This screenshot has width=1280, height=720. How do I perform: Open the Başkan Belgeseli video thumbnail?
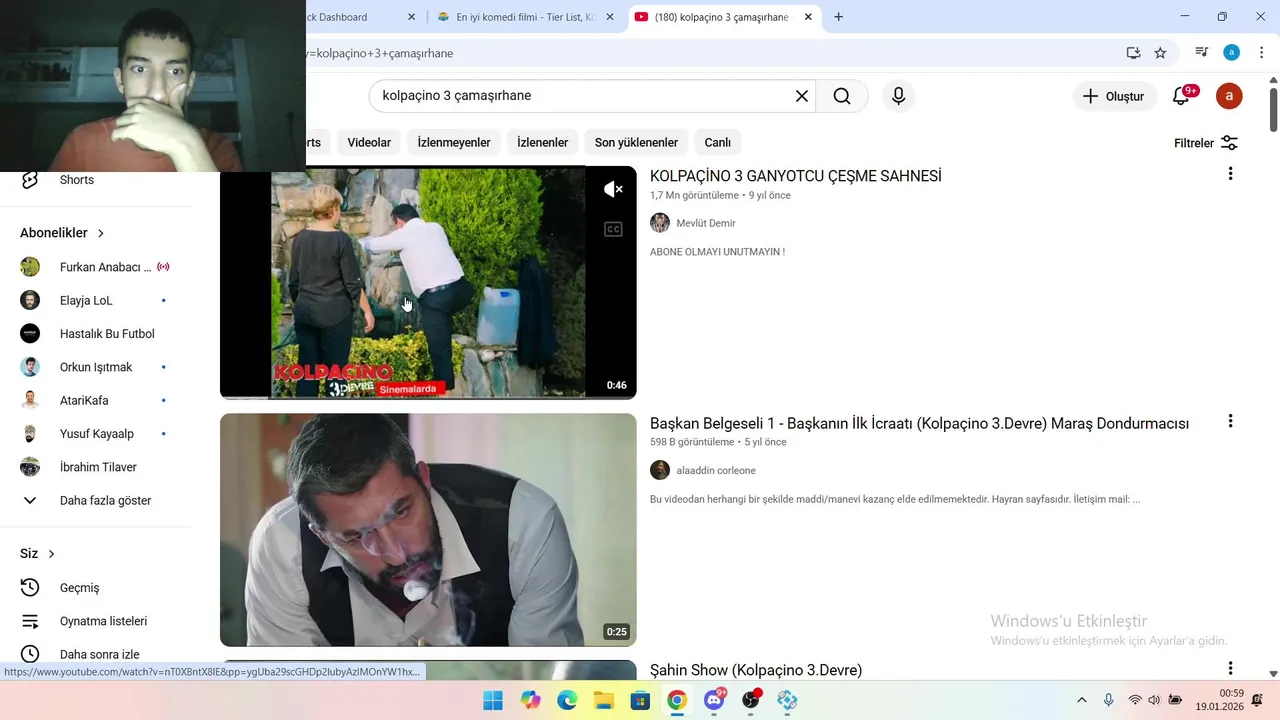428,530
